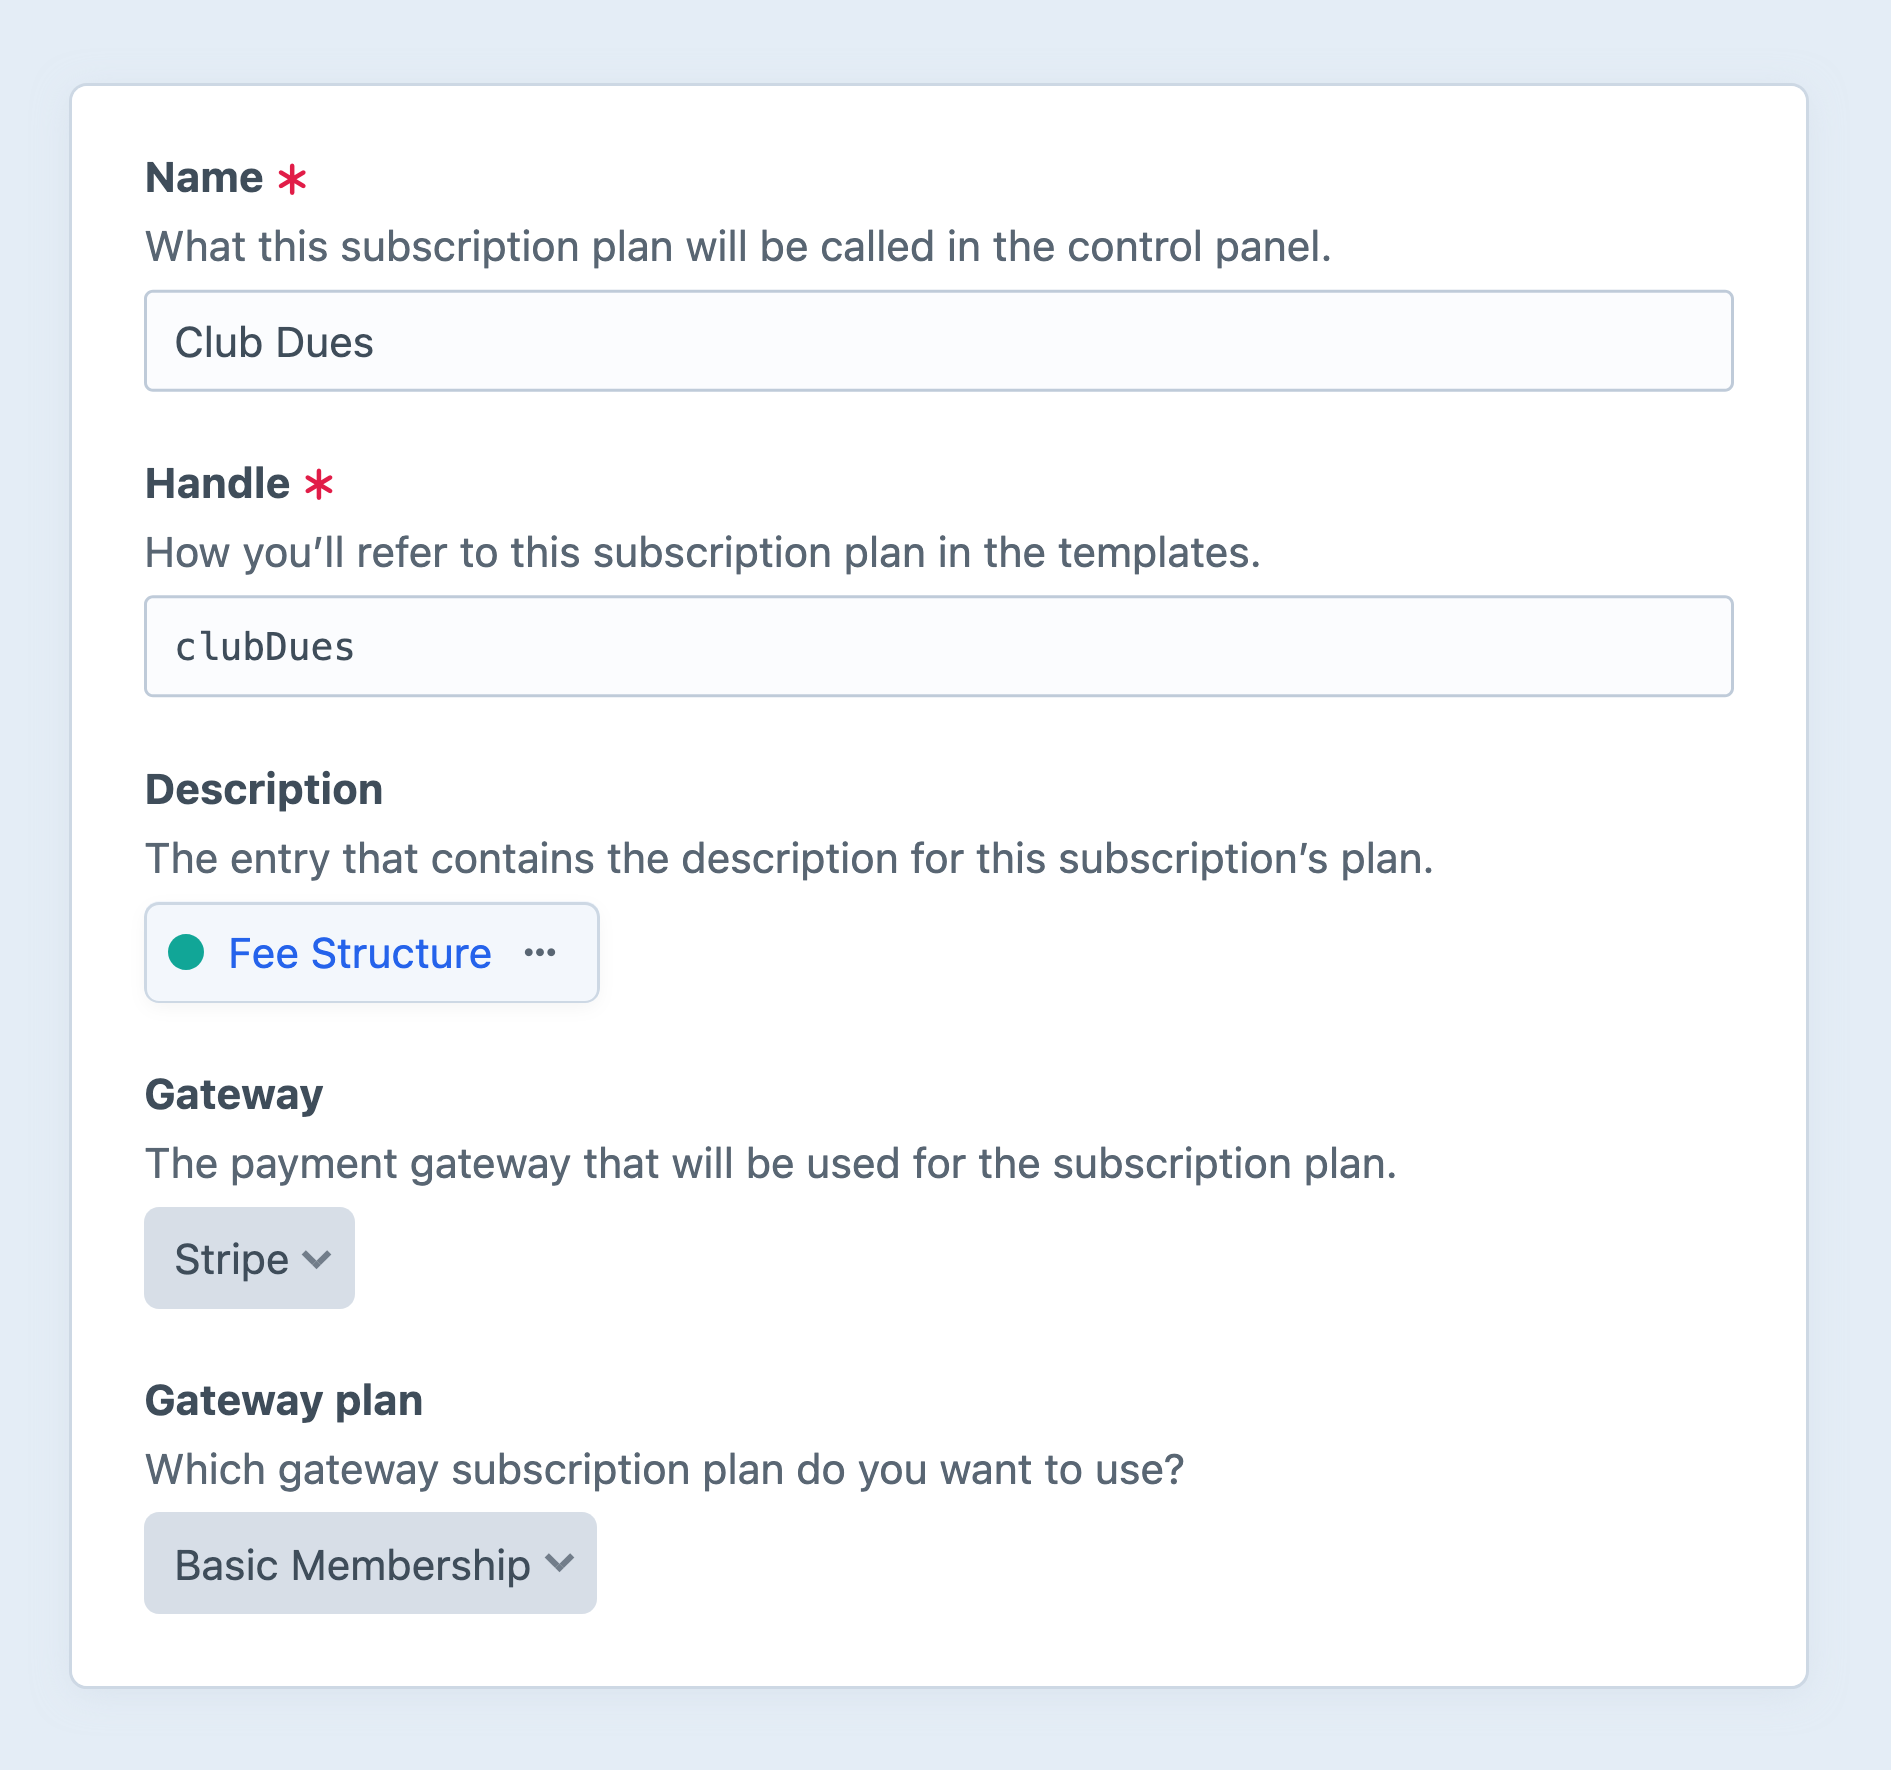Open the Gateway dropdown showing Stripe
This screenshot has width=1891, height=1770.
248,1259
